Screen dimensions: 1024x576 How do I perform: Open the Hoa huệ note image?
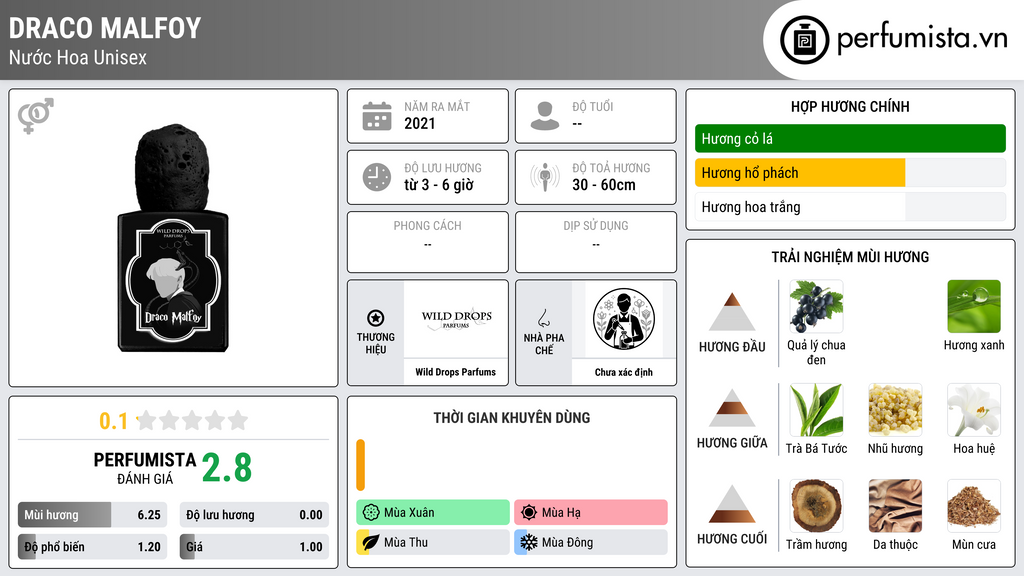click(974, 410)
